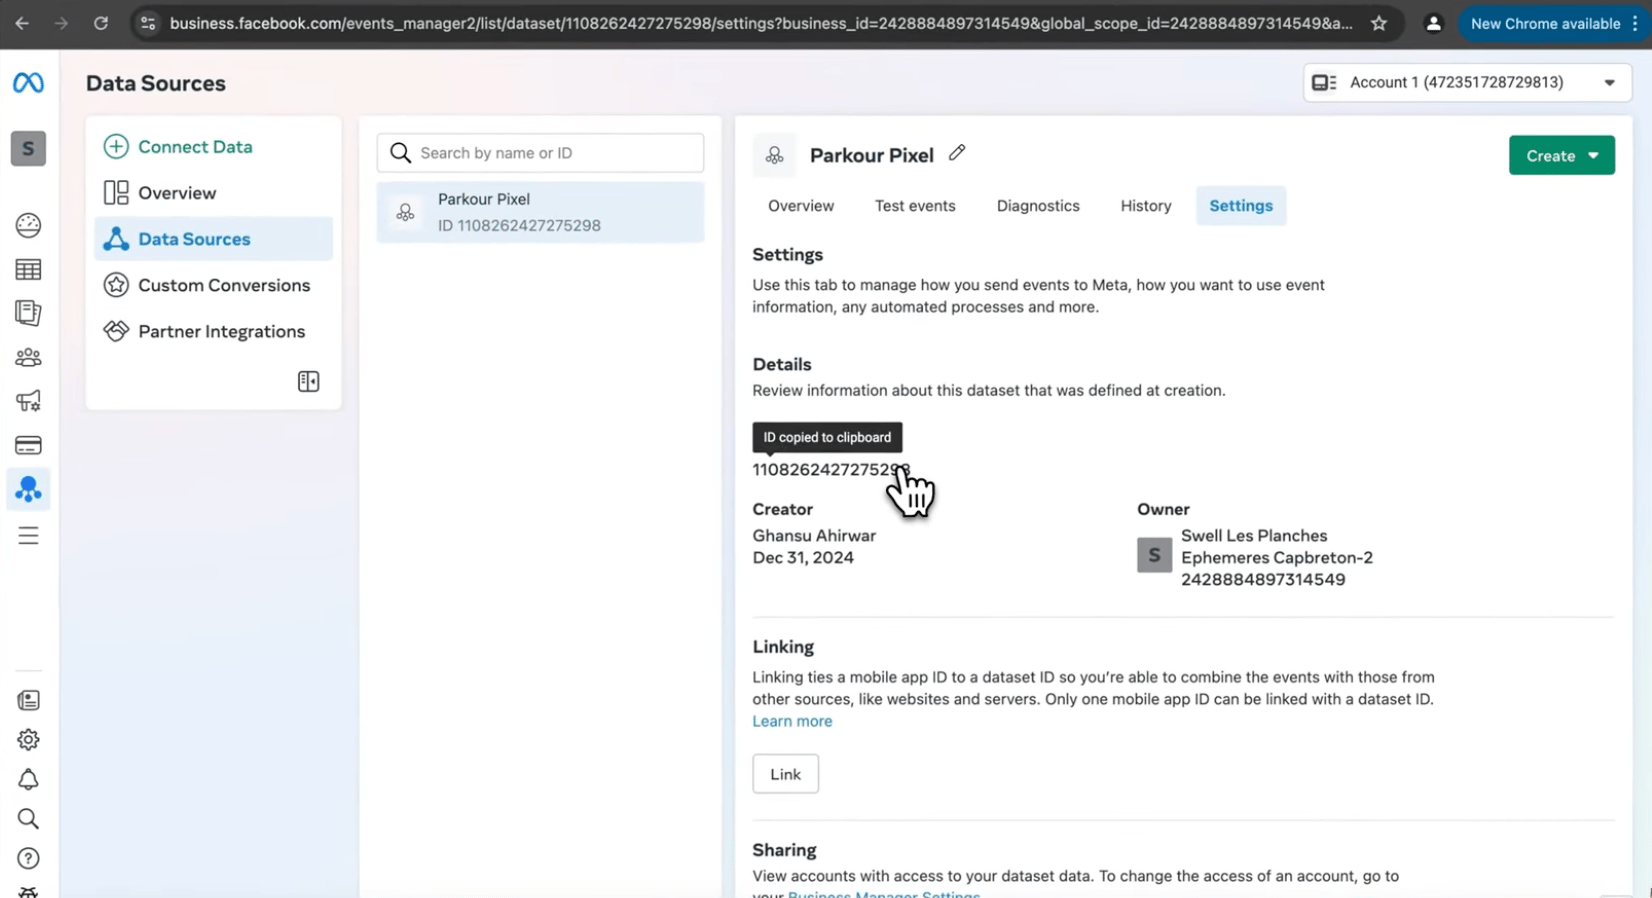1652x898 pixels.
Task: Open the settings gear icon in sidebar
Action: click(x=28, y=740)
